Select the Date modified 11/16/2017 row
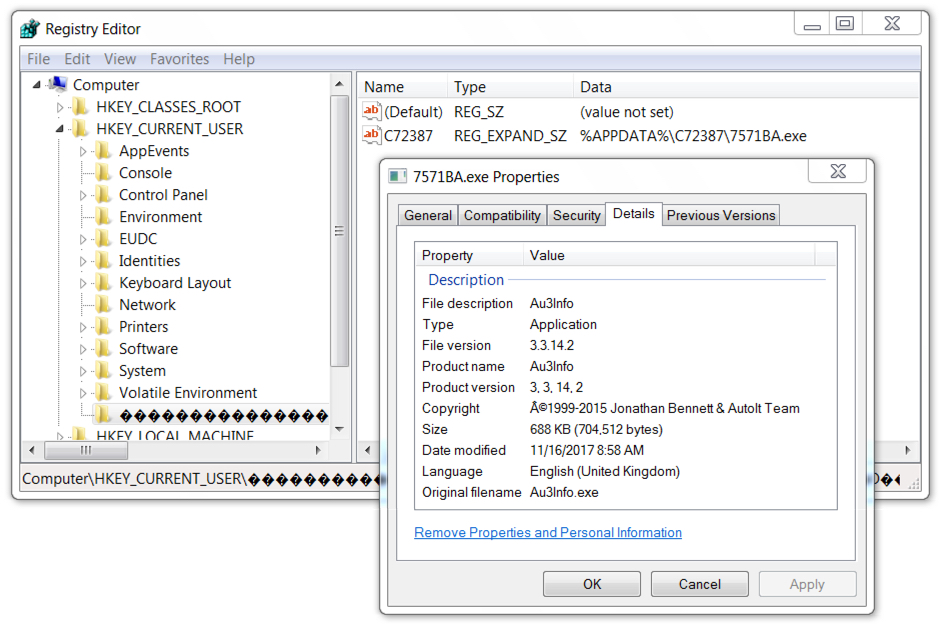 [x=626, y=450]
